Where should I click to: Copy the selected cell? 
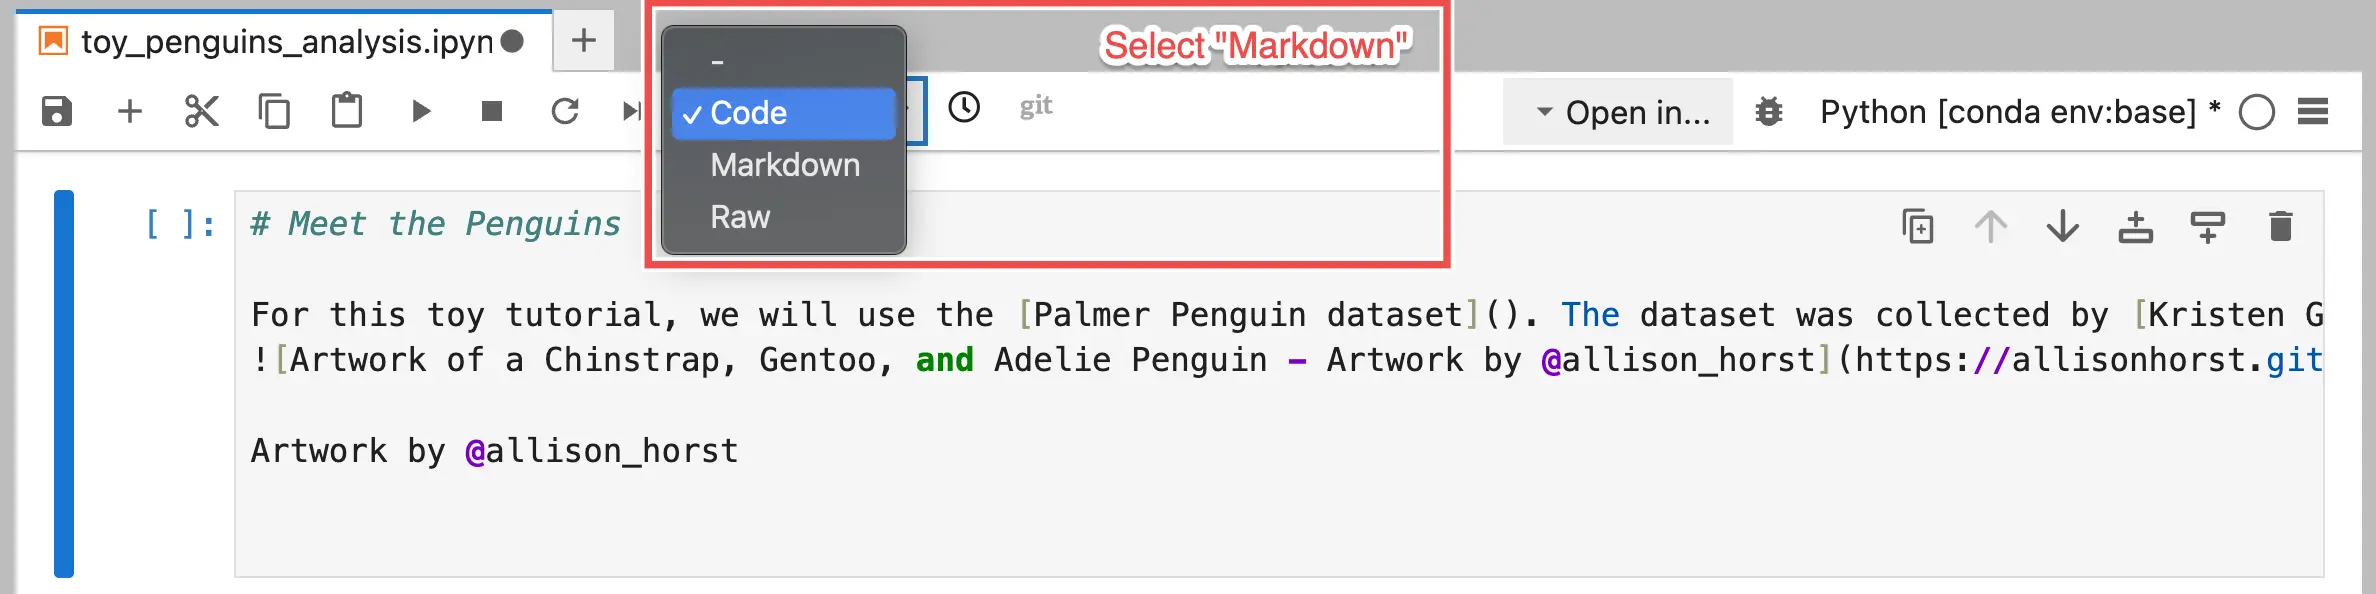[x=276, y=112]
